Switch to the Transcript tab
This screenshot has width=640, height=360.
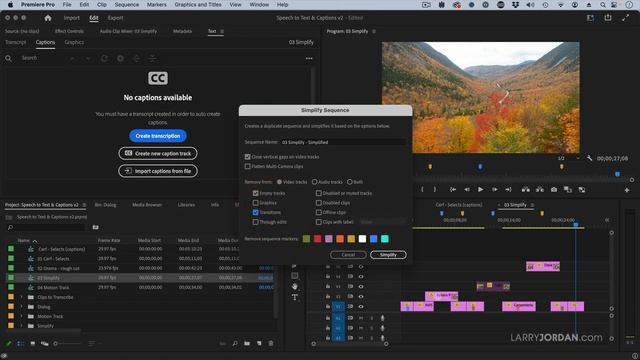16,42
